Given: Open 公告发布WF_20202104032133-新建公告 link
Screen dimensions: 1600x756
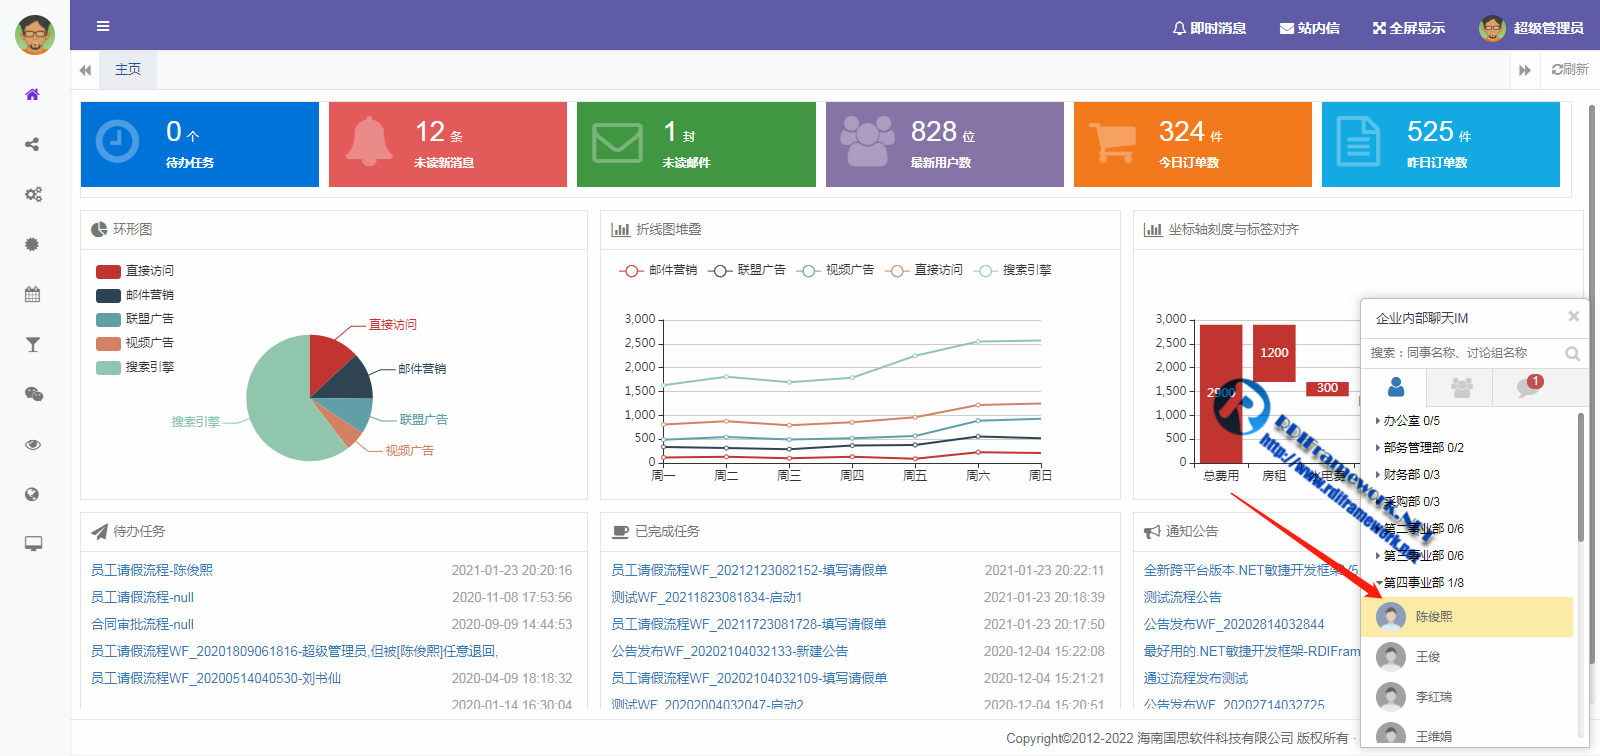Looking at the screenshot, I should click(730, 651).
